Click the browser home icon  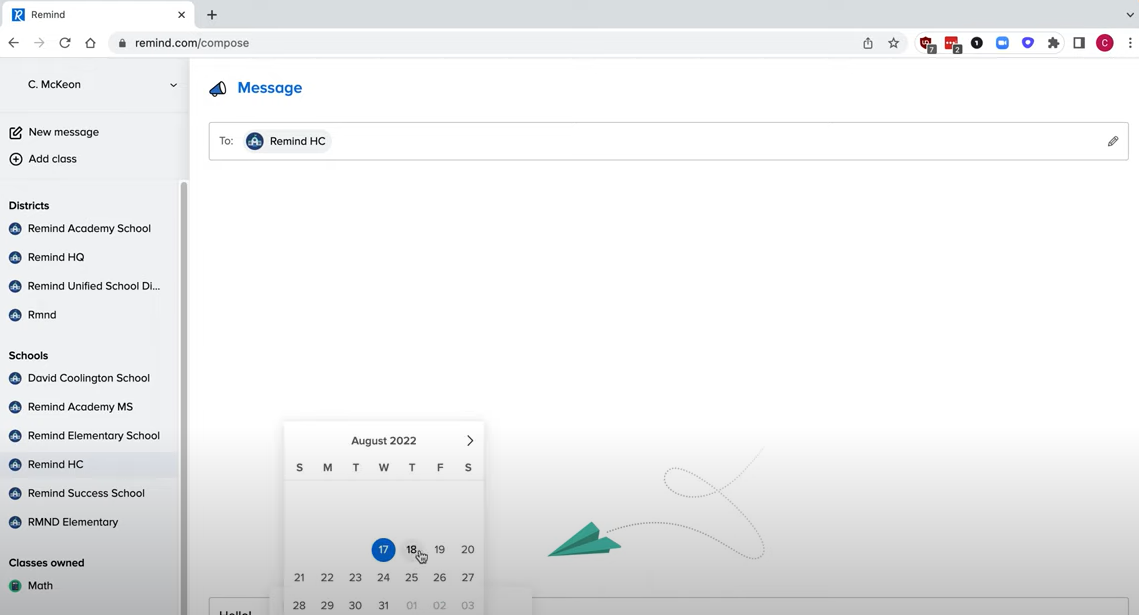tap(90, 43)
